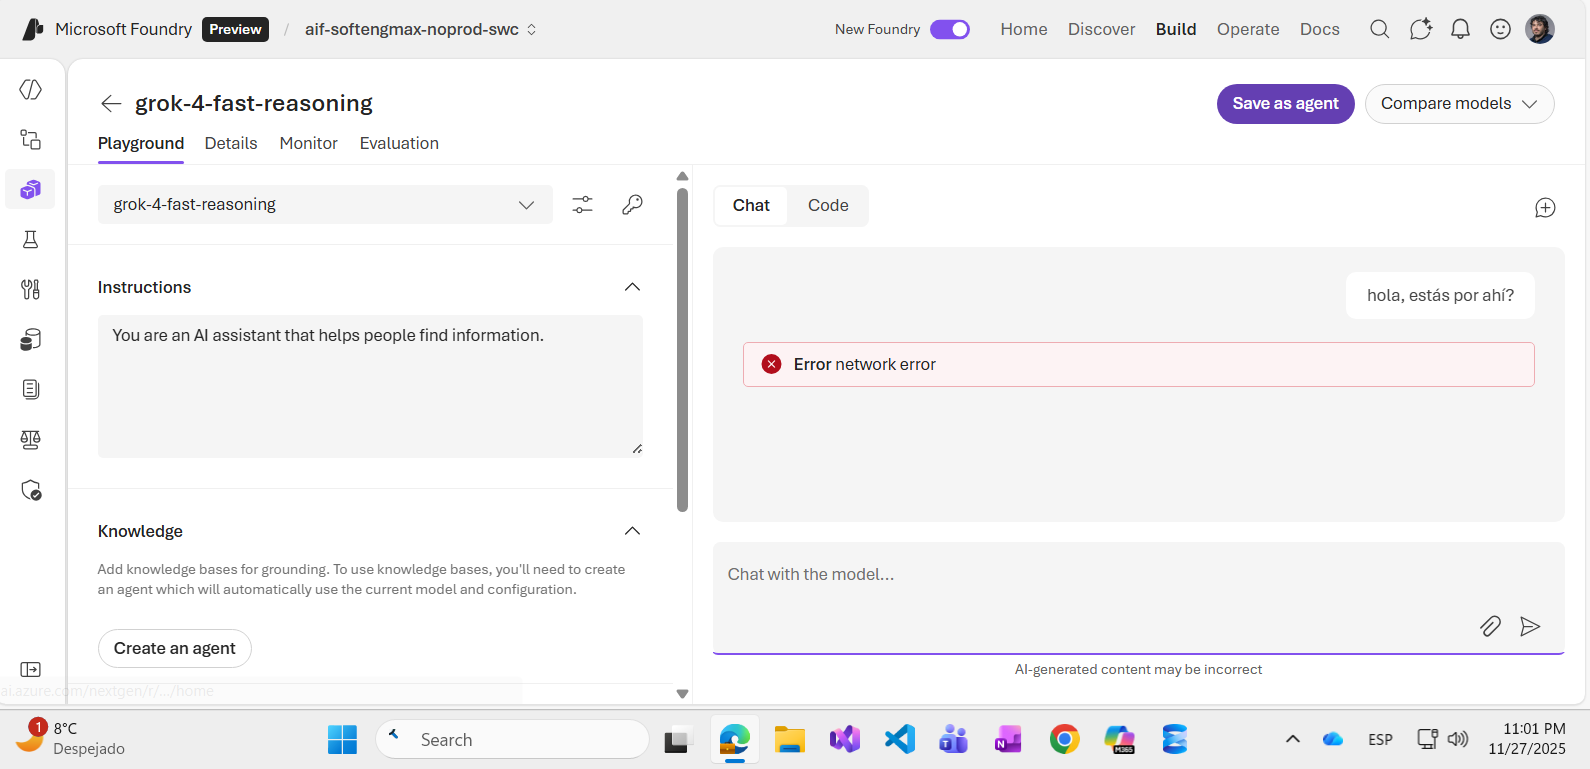Open search with the magnifier icon in header
The width and height of the screenshot is (1590, 769).
point(1380,29)
